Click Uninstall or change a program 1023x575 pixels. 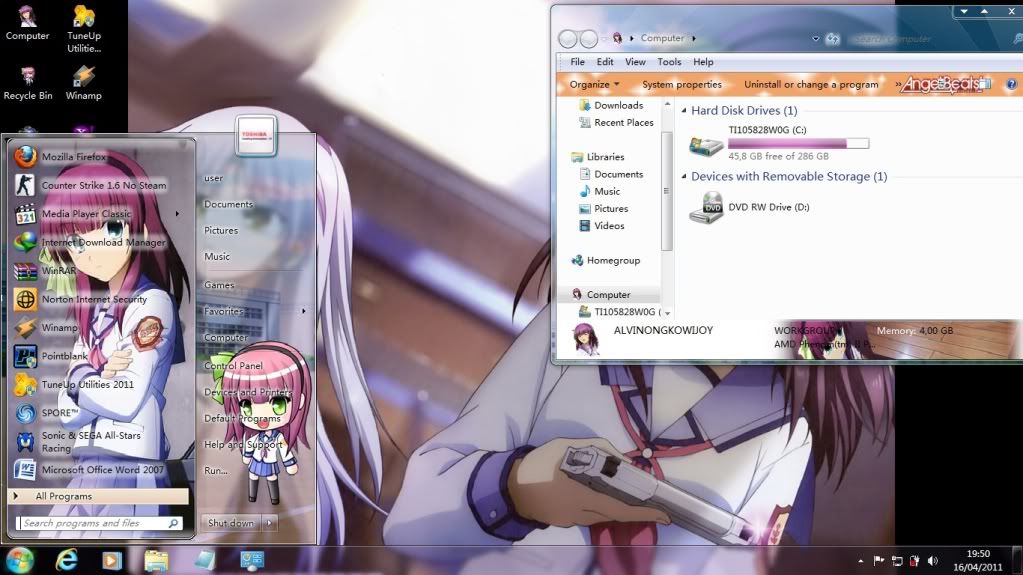(811, 84)
